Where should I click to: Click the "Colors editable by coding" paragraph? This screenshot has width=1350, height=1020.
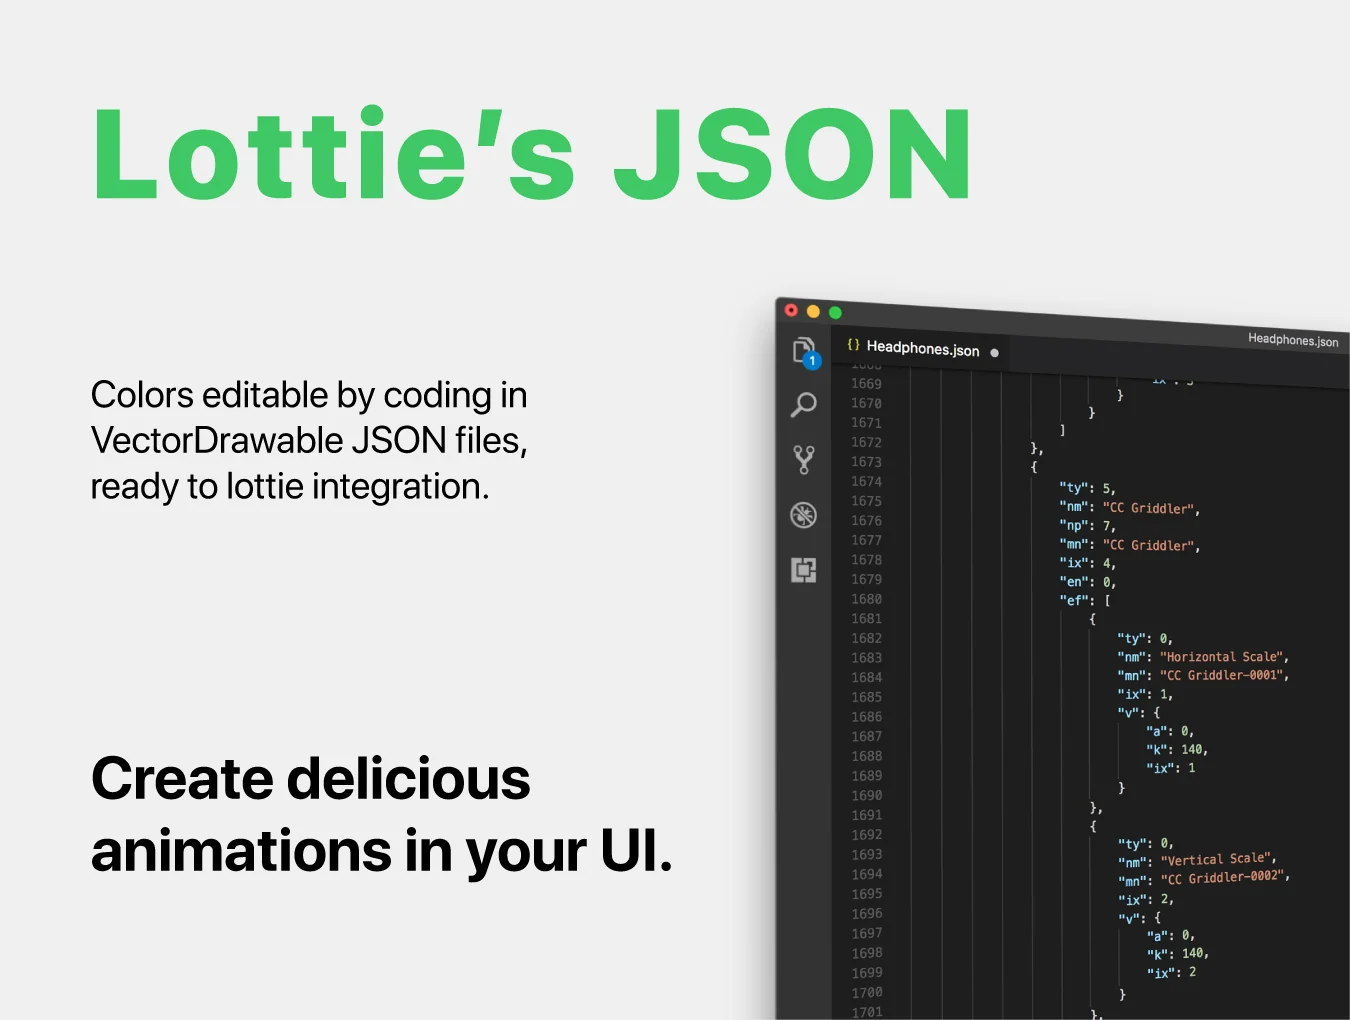(309, 440)
